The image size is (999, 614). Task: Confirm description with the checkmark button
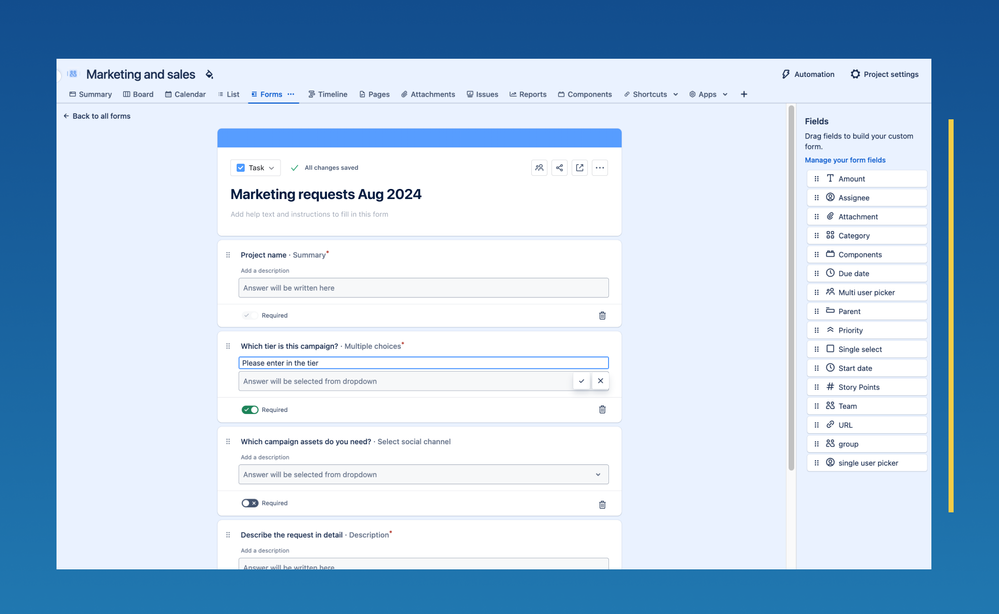click(581, 381)
